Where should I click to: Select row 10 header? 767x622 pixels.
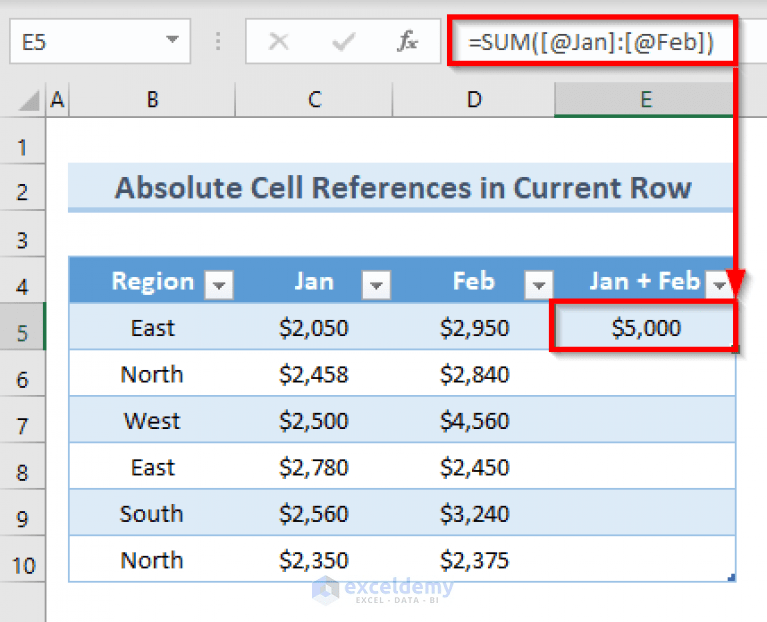pos(23,559)
